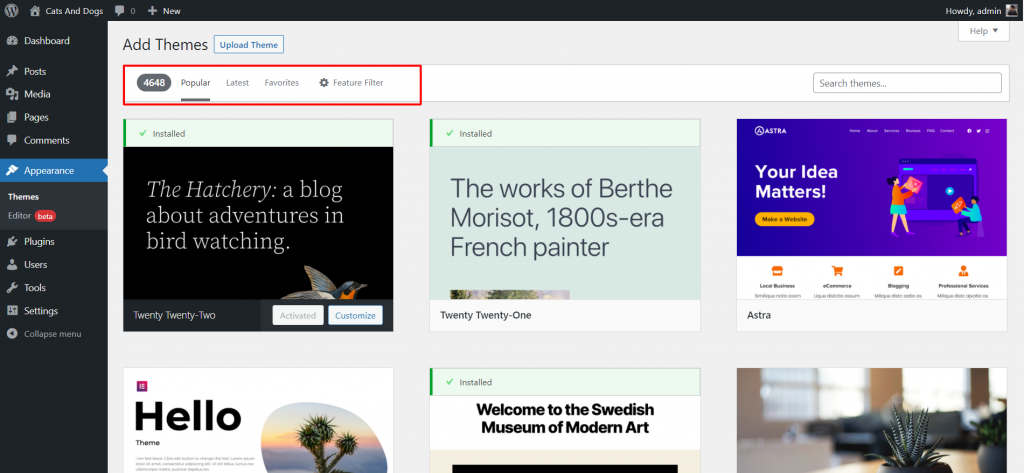Click the Activated button
This screenshot has width=1024, height=473.
coord(298,316)
